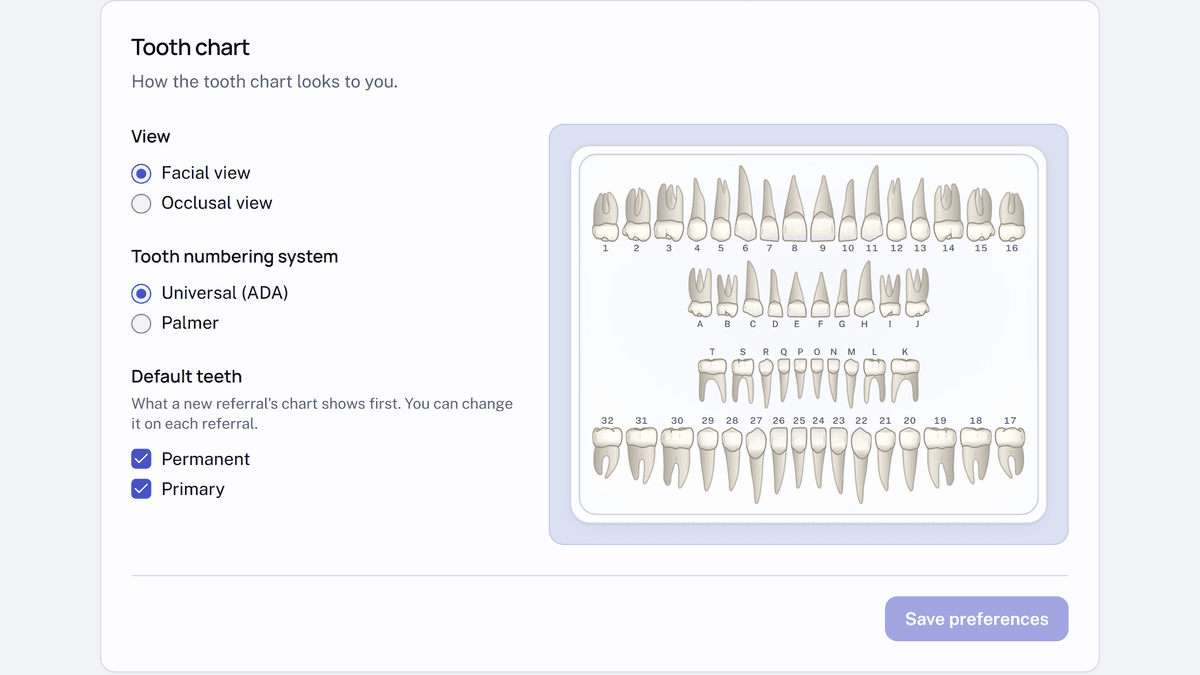Choose Universal (ADA) numbering system
The height and width of the screenshot is (675, 1200).
tap(142, 293)
